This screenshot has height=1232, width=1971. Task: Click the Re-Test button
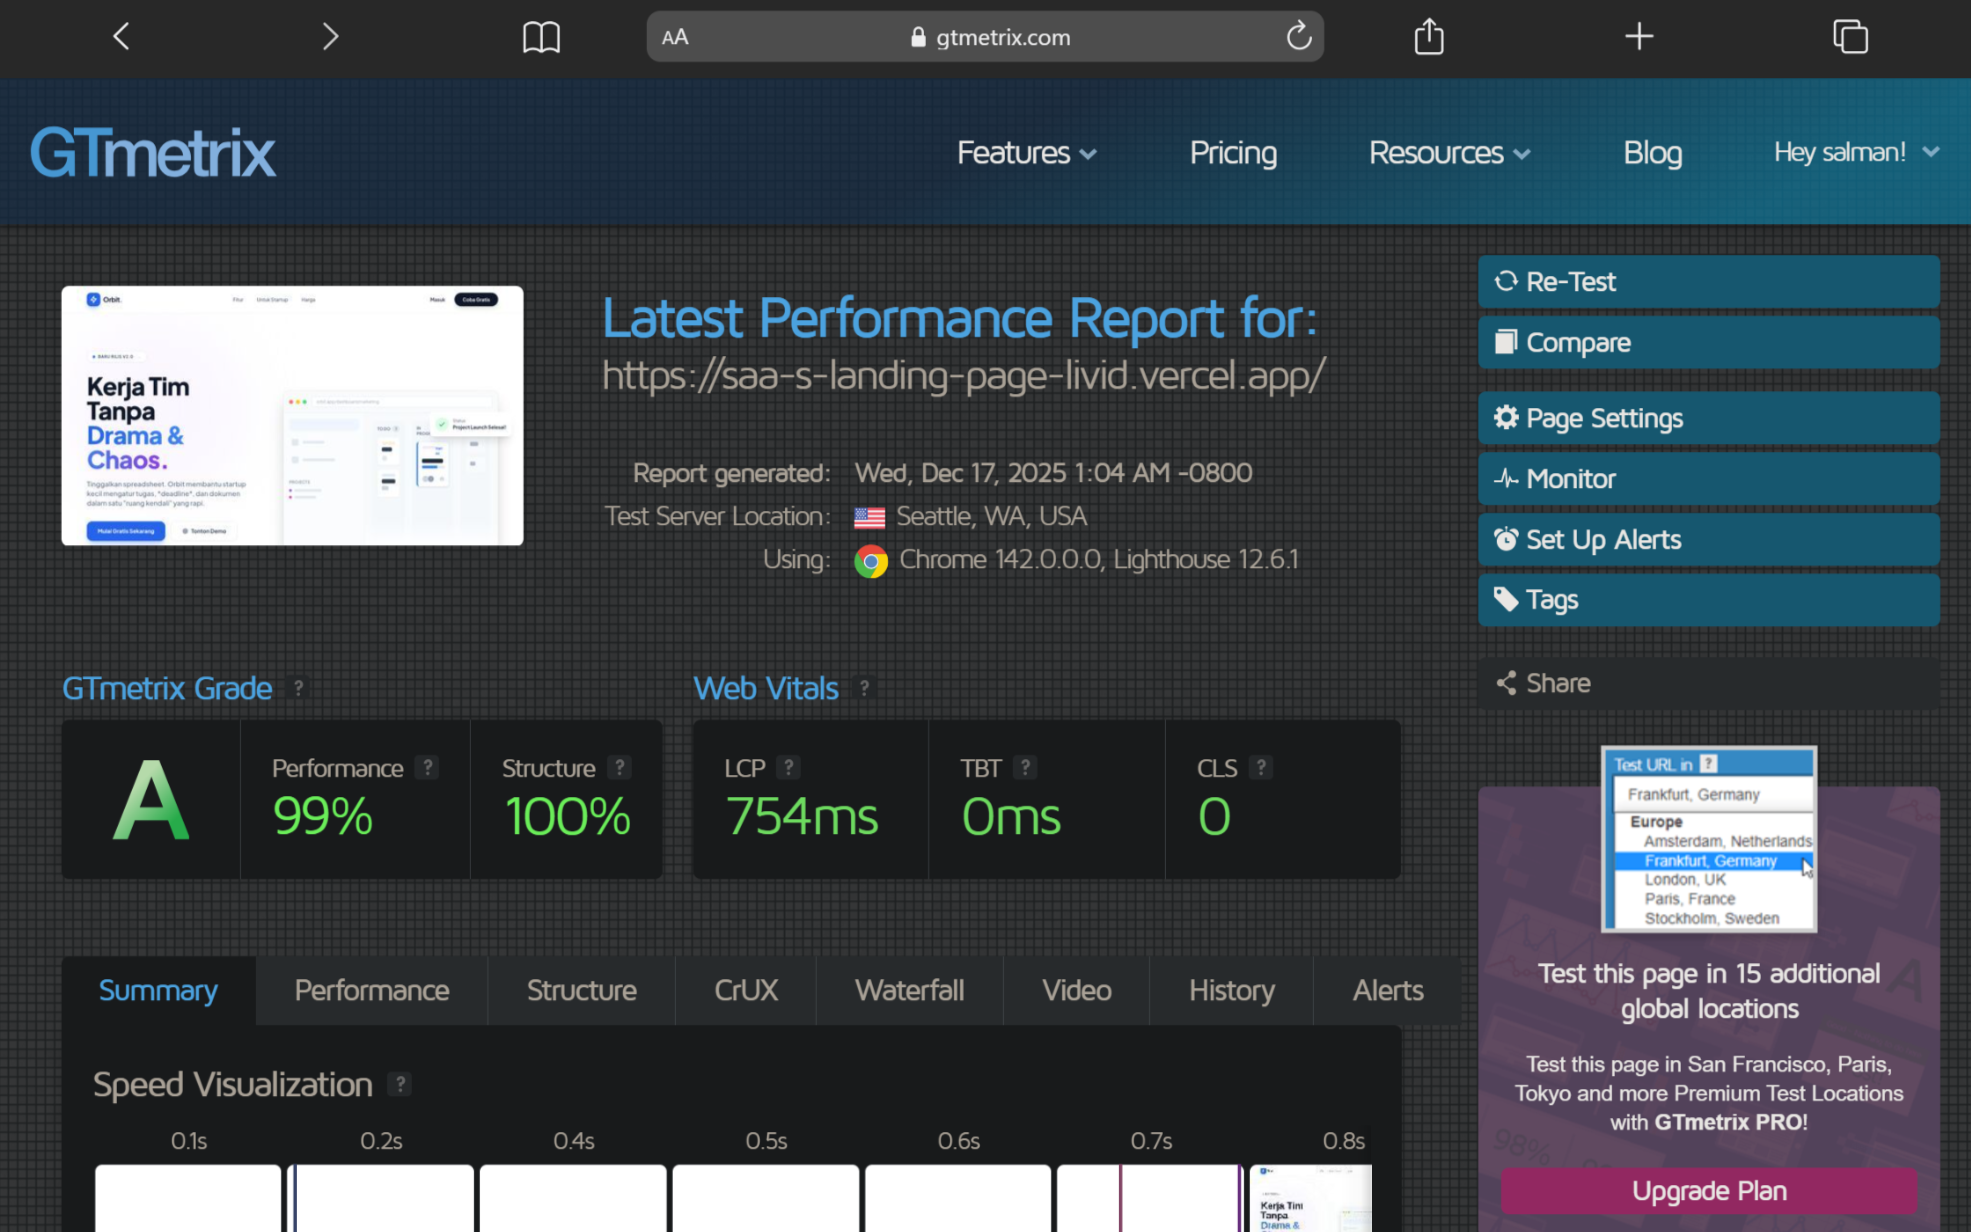click(1708, 282)
